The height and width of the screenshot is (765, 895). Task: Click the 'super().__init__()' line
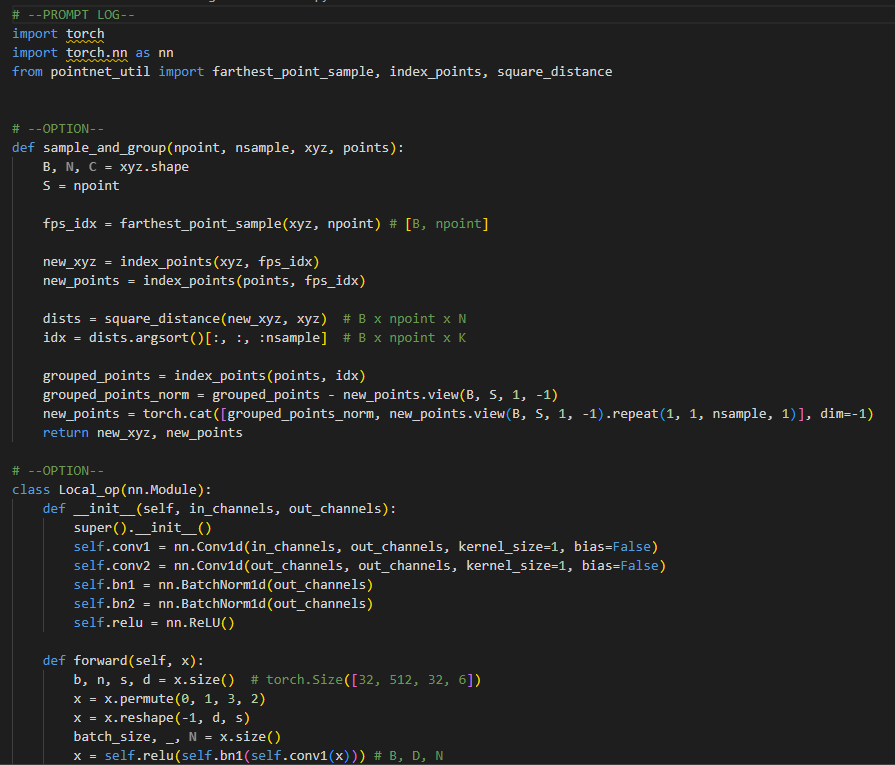pyautogui.click(x=143, y=528)
